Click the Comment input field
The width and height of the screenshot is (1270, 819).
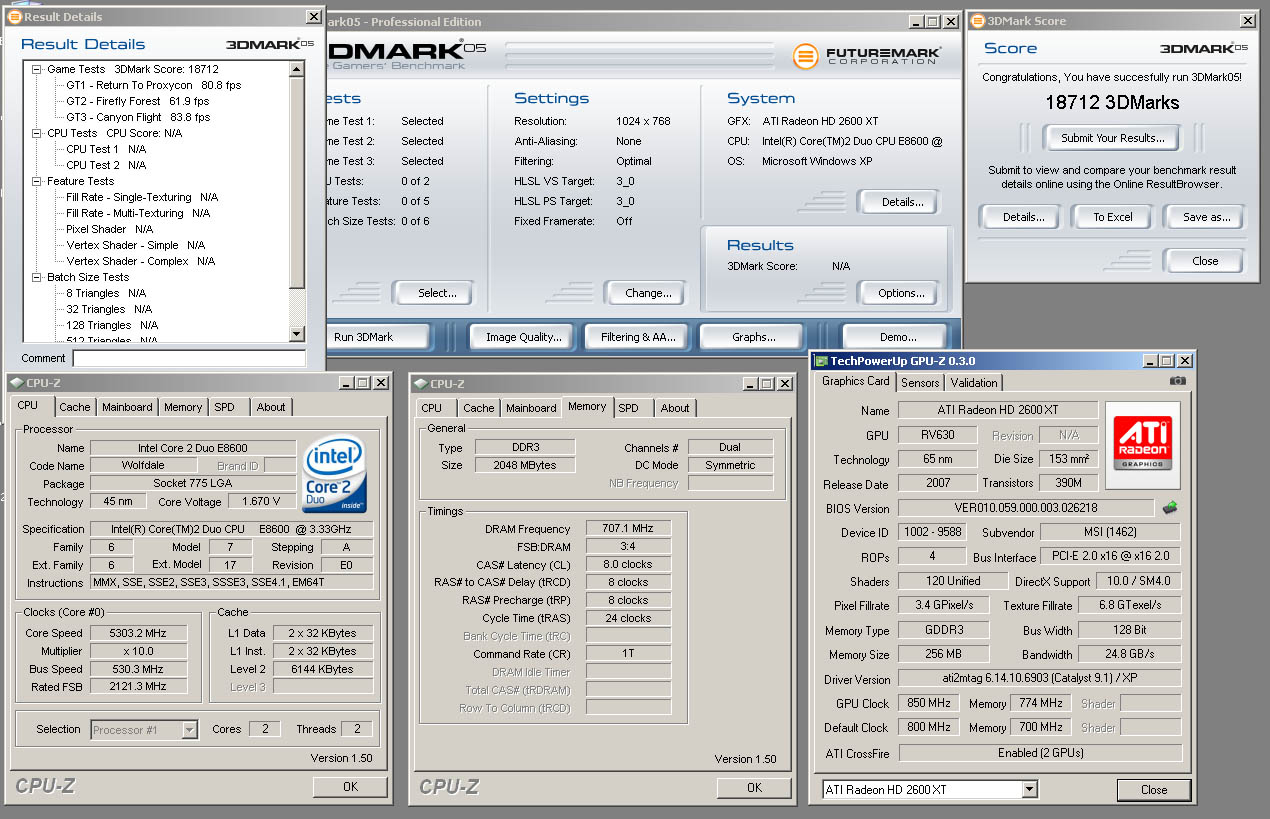[189, 358]
